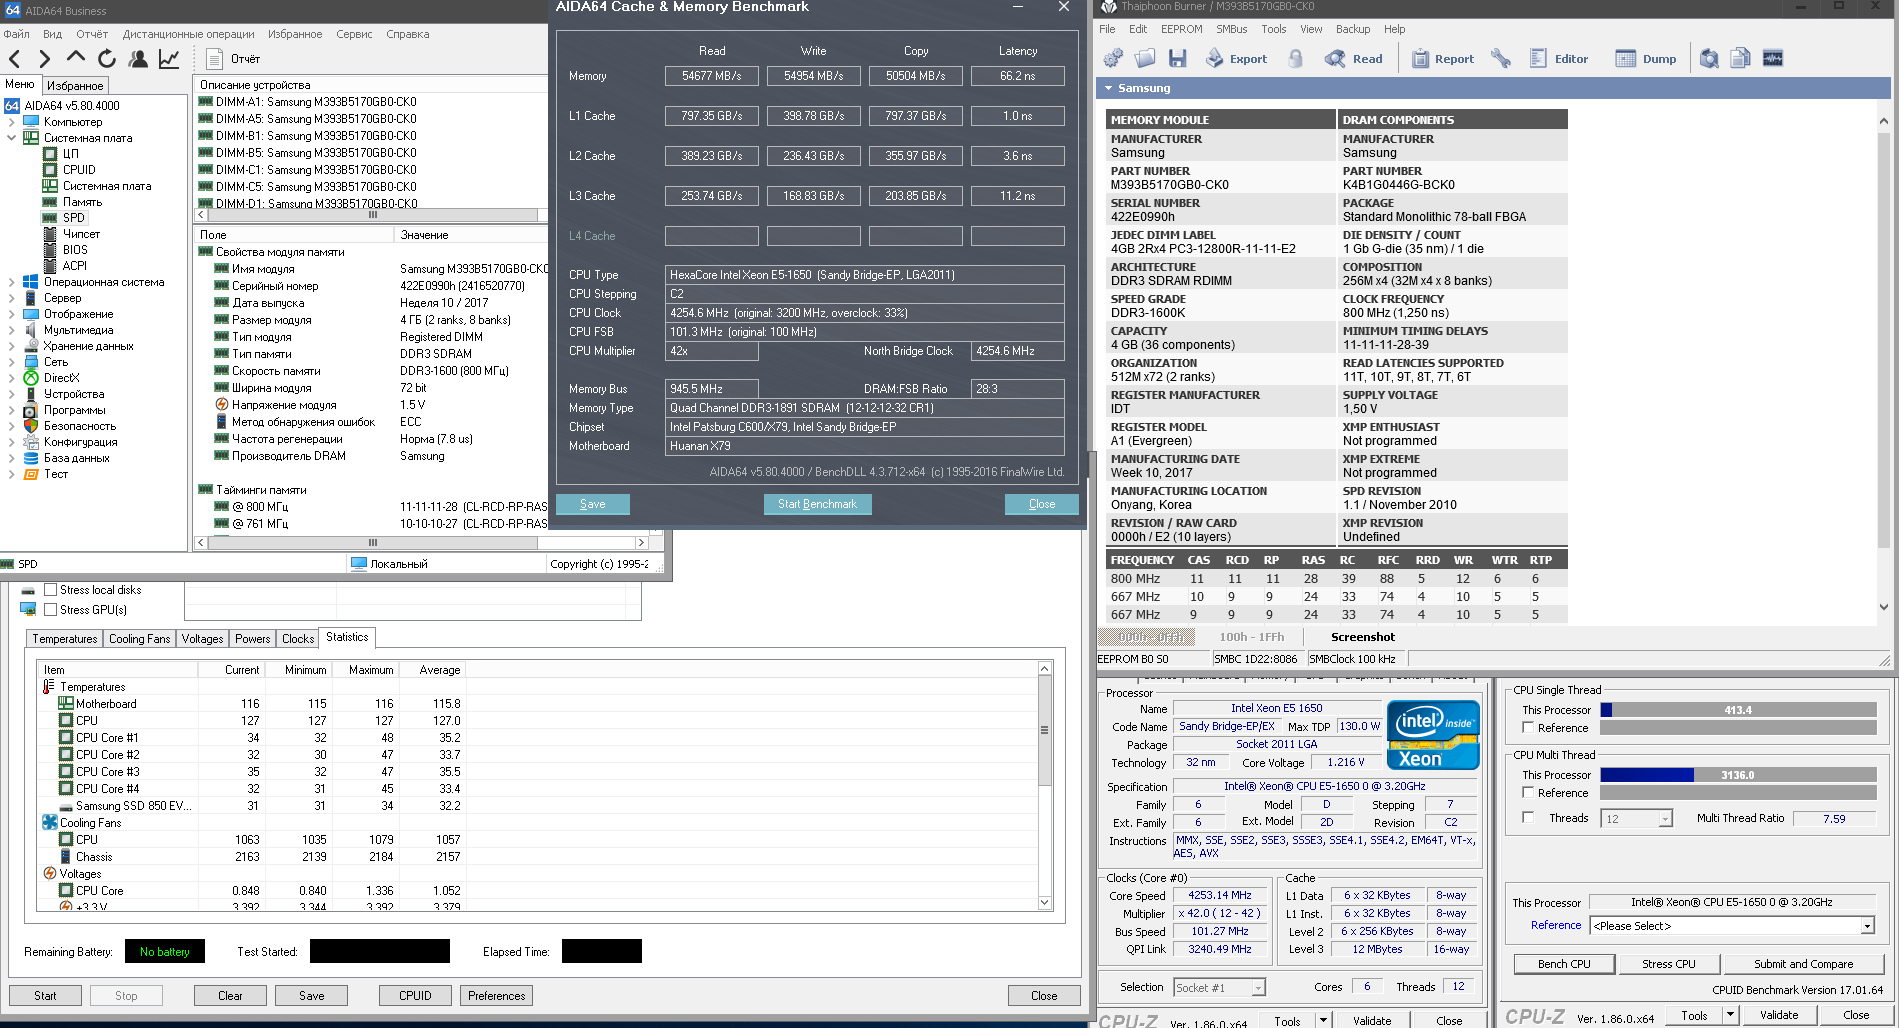
Task: Click the Stress CPU button
Action: [1669, 964]
